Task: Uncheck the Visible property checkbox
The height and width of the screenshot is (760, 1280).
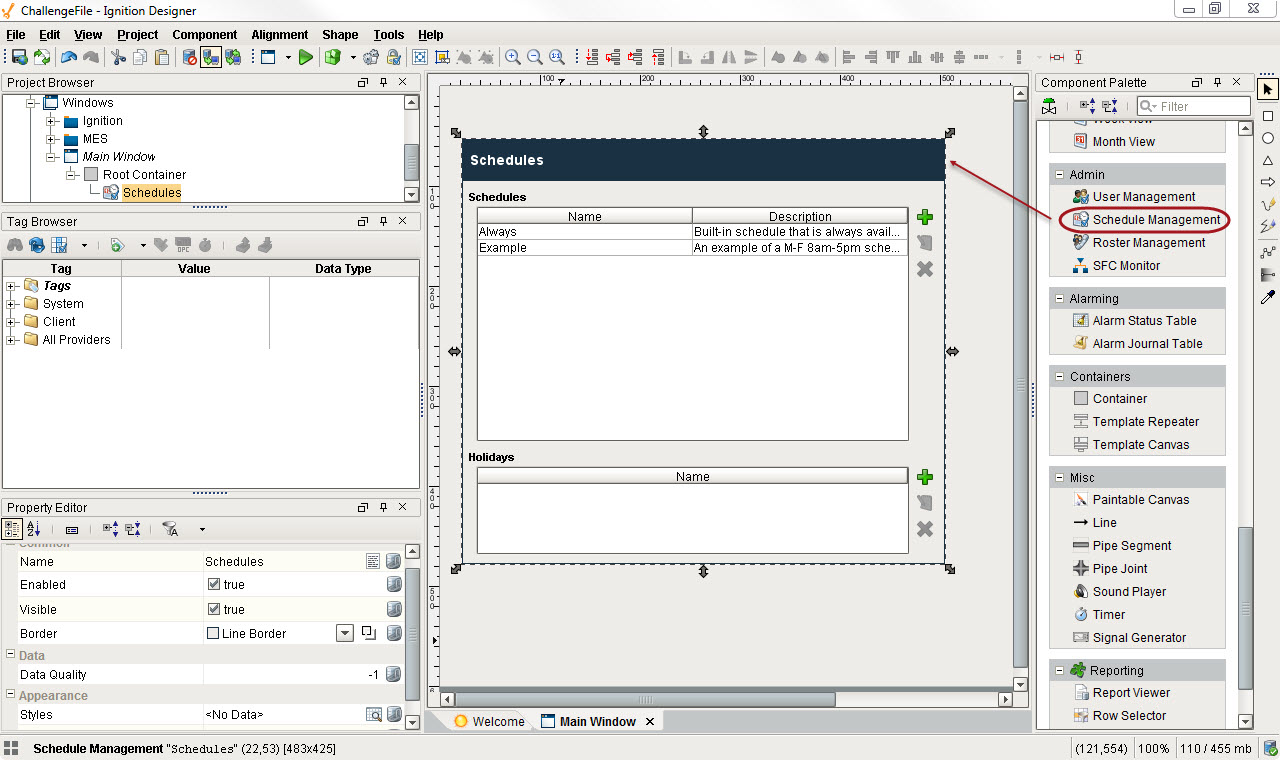Action: [x=214, y=609]
